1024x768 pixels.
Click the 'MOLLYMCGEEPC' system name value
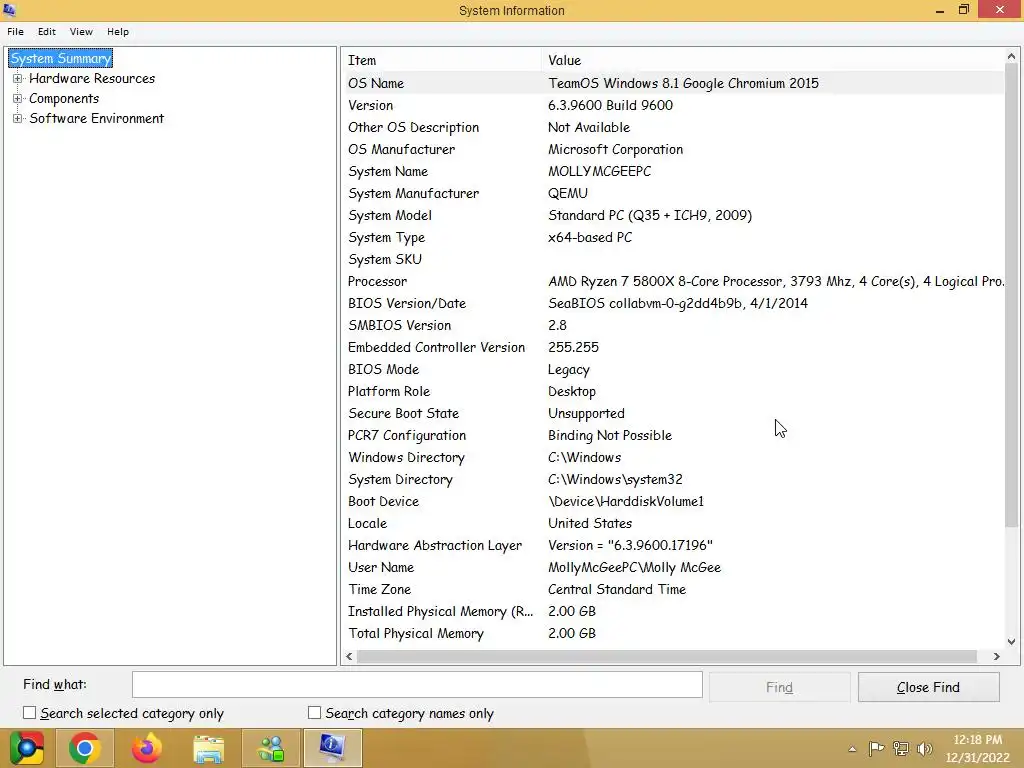tap(600, 171)
